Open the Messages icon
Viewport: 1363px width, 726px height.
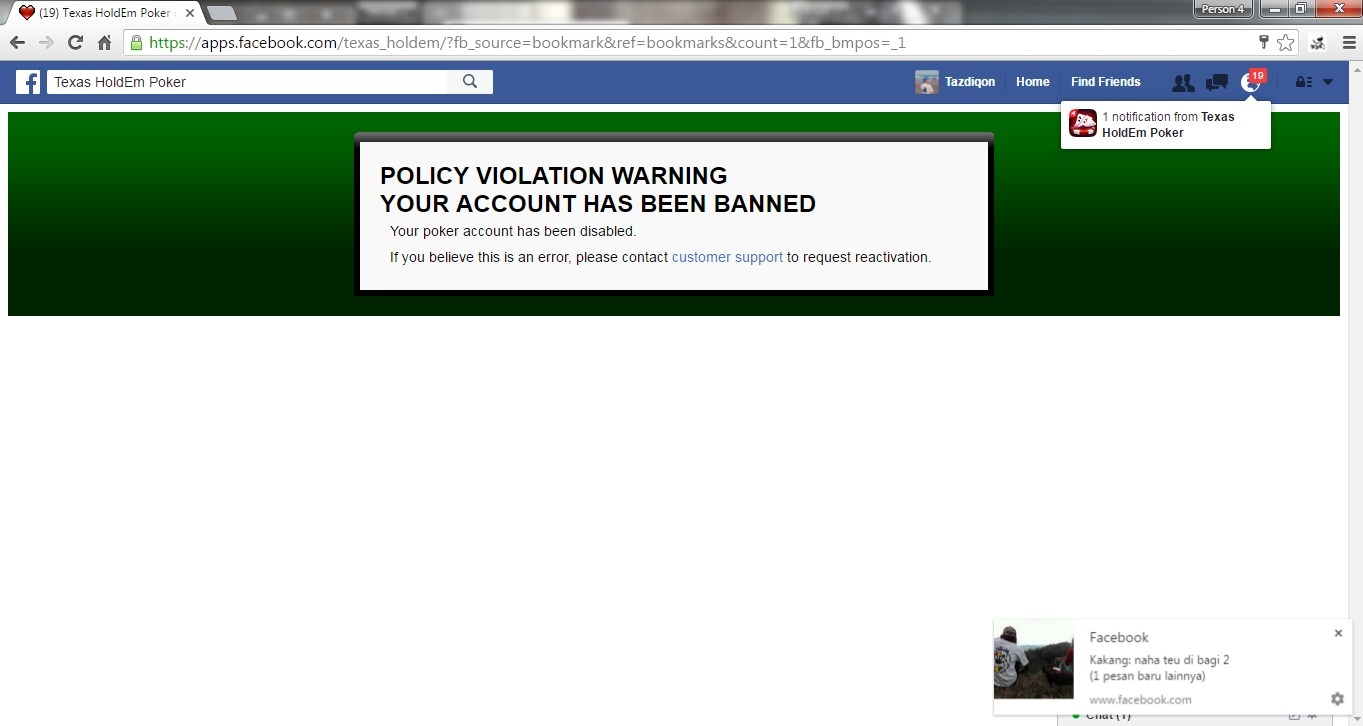pyautogui.click(x=1217, y=82)
